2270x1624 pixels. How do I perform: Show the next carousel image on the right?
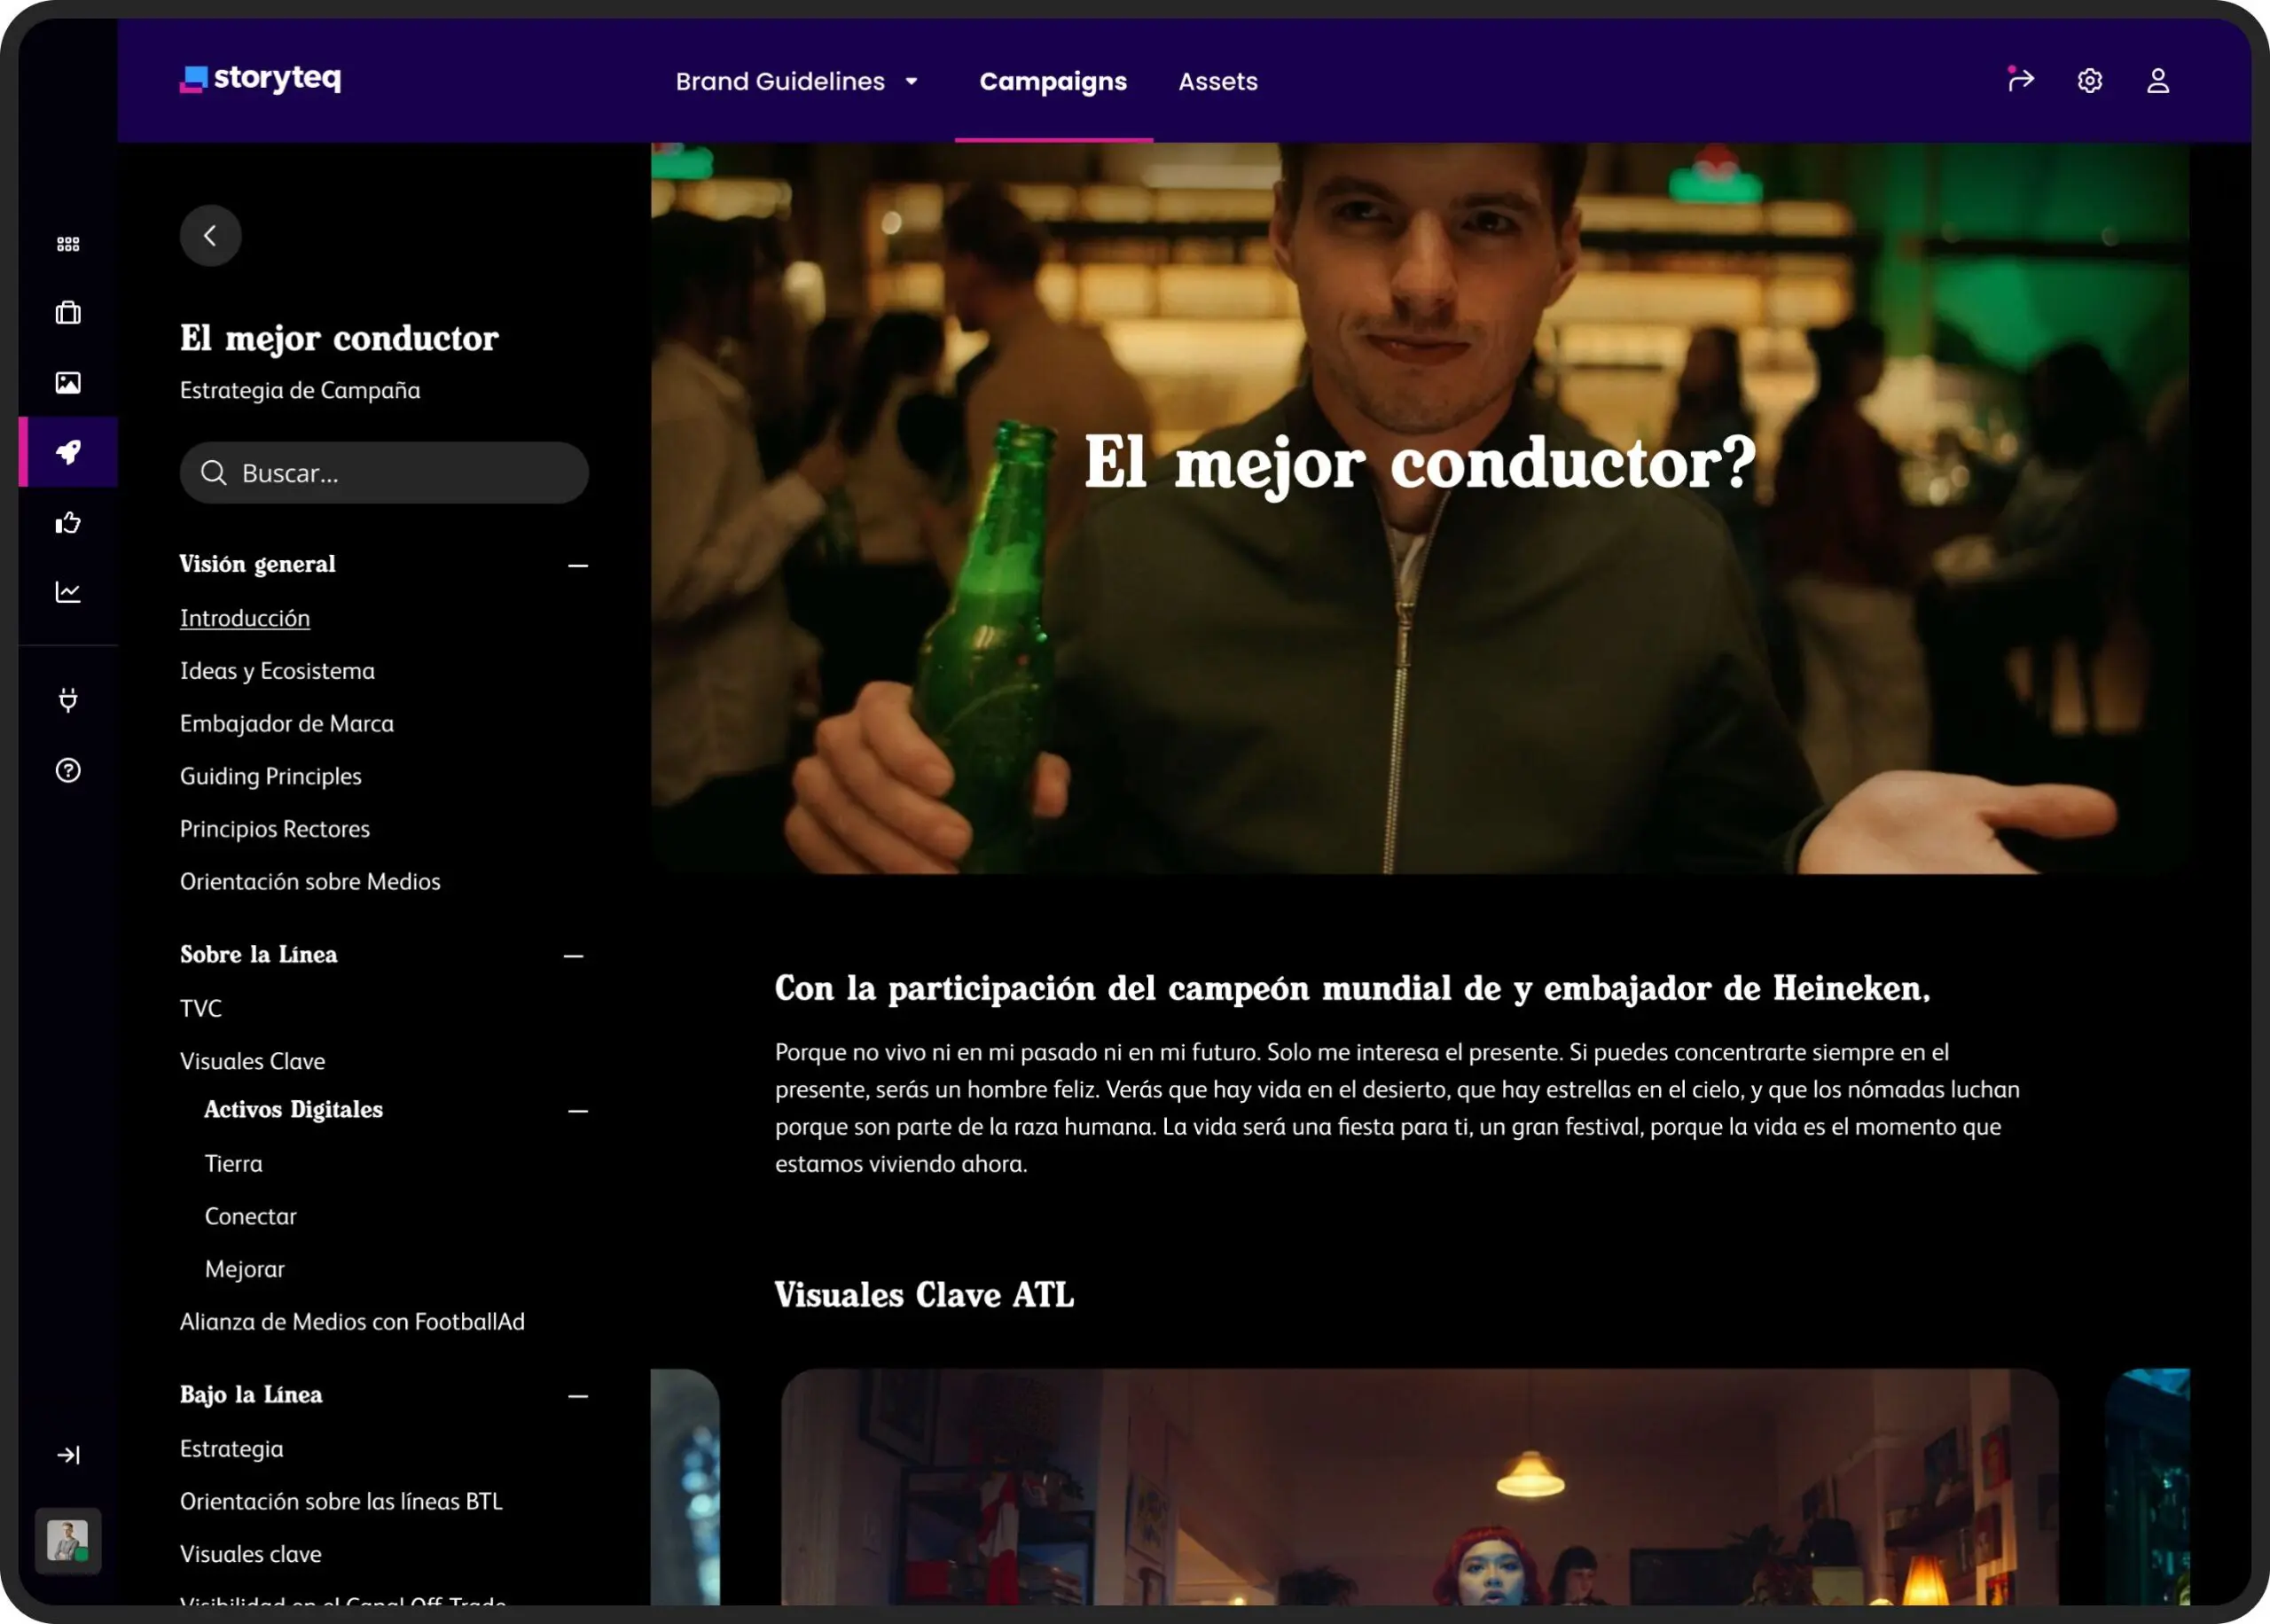click(x=2148, y=1487)
